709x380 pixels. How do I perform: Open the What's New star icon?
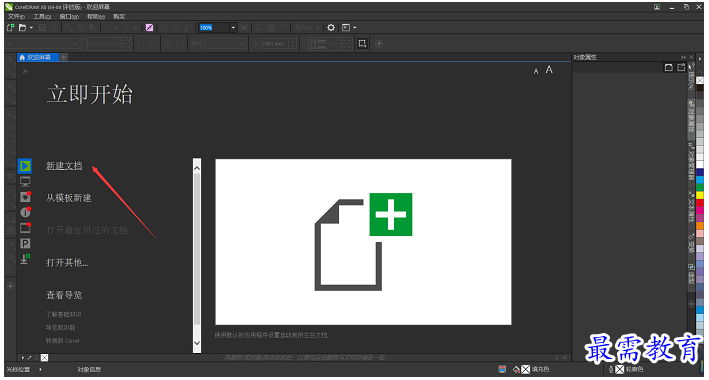tap(25, 197)
